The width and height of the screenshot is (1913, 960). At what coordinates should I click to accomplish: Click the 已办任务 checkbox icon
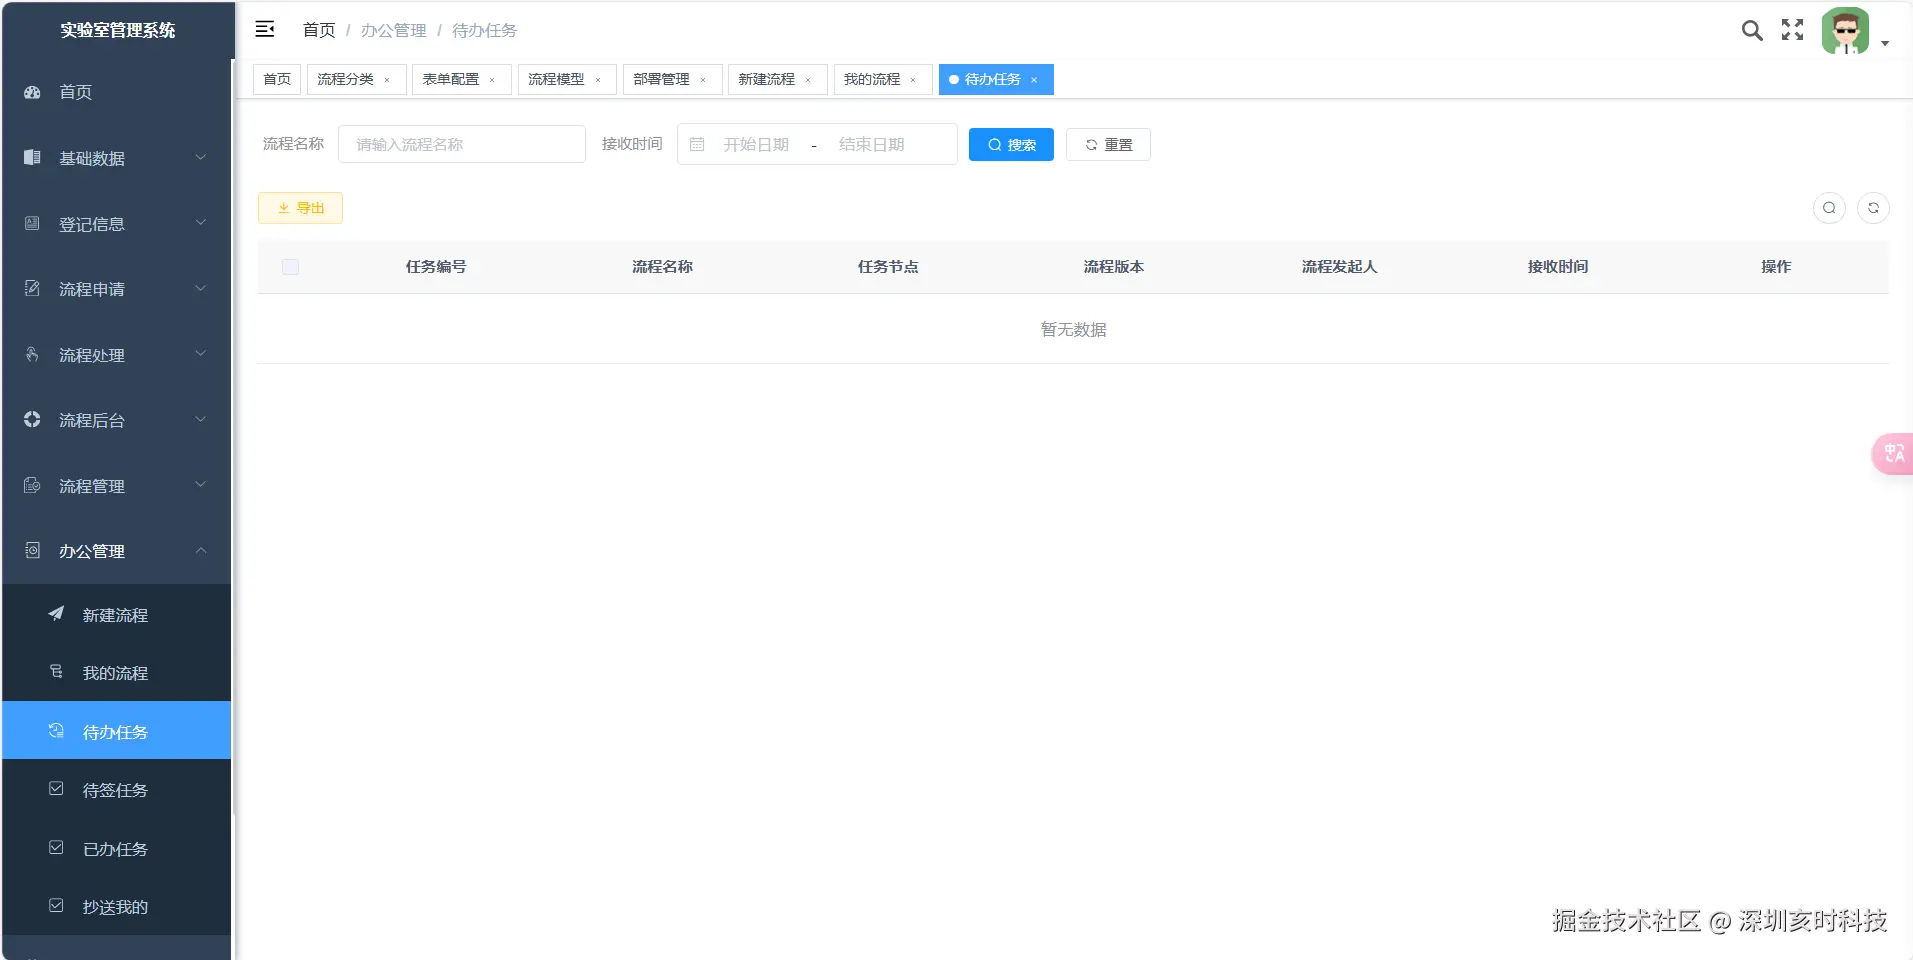pyautogui.click(x=56, y=848)
